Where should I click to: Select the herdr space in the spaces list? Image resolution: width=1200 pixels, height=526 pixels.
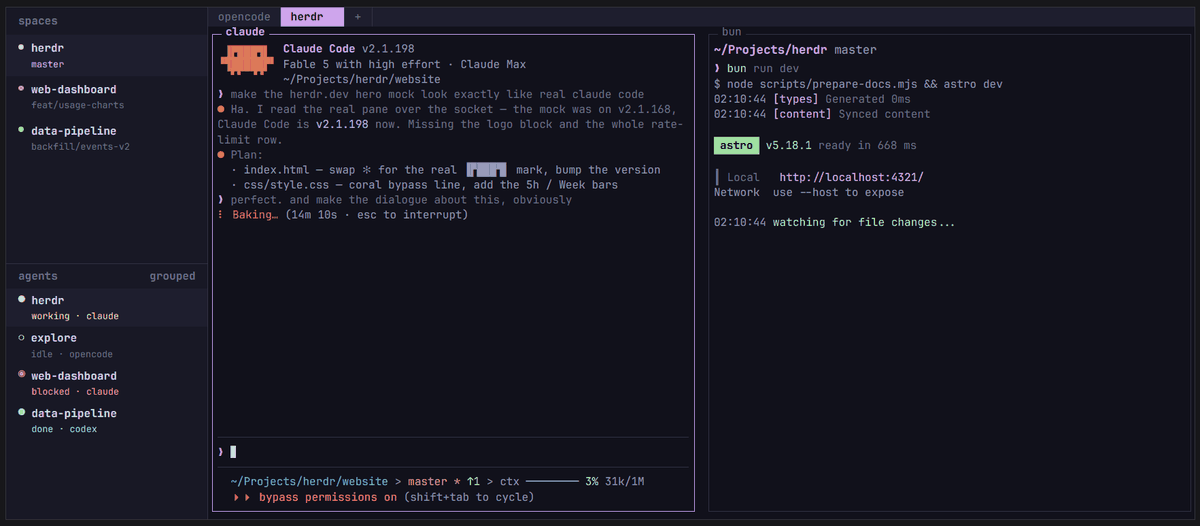coord(105,55)
